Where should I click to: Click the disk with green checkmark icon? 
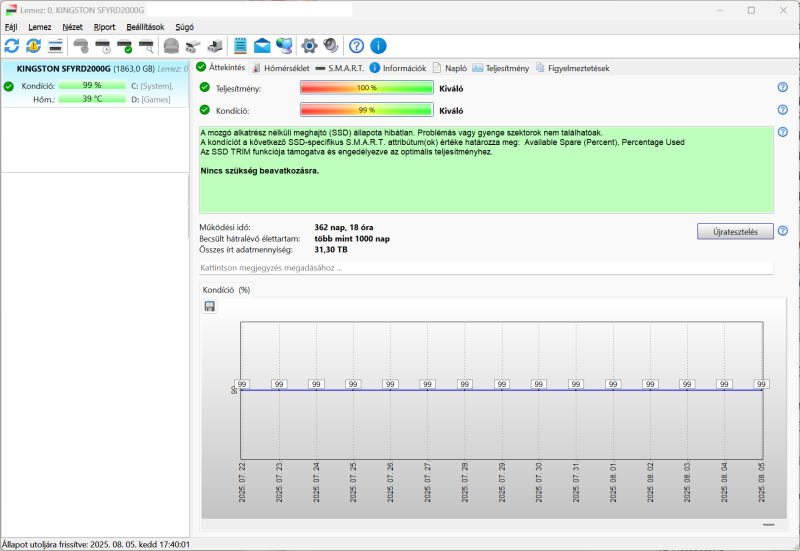[x=125, y=46]
